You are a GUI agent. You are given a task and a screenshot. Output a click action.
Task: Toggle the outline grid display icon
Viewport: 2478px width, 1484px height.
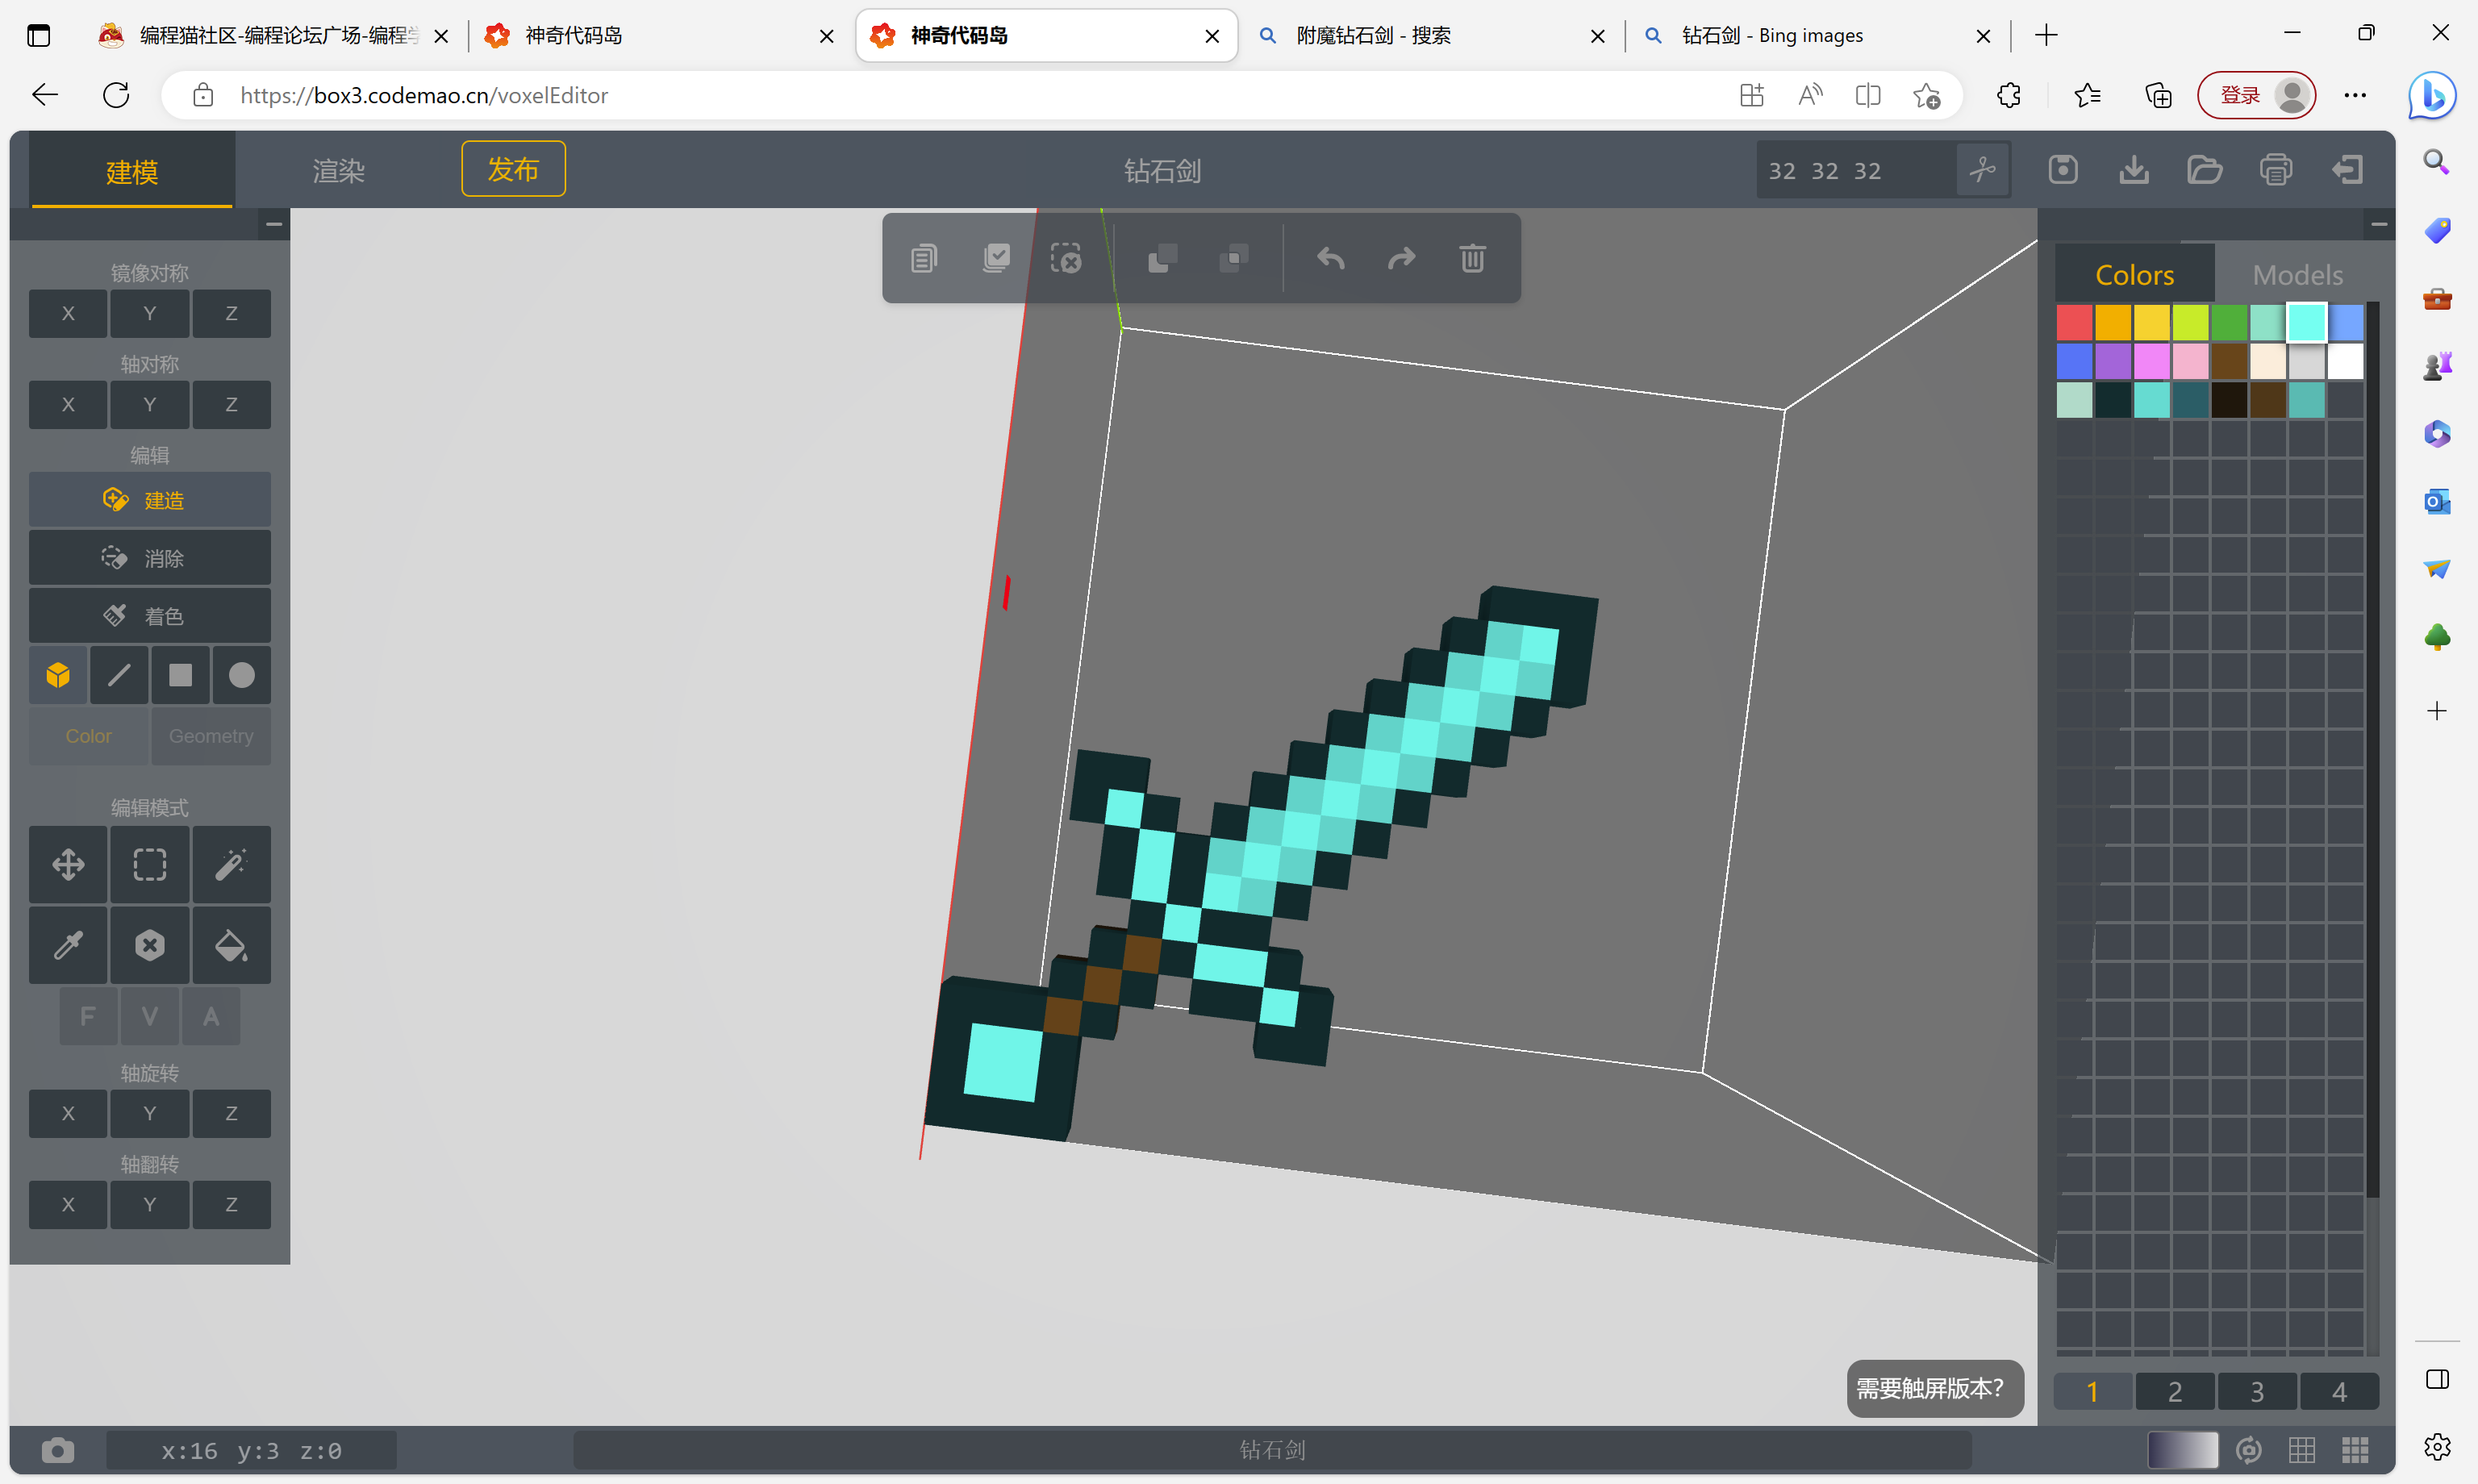coord(2302,1450)
